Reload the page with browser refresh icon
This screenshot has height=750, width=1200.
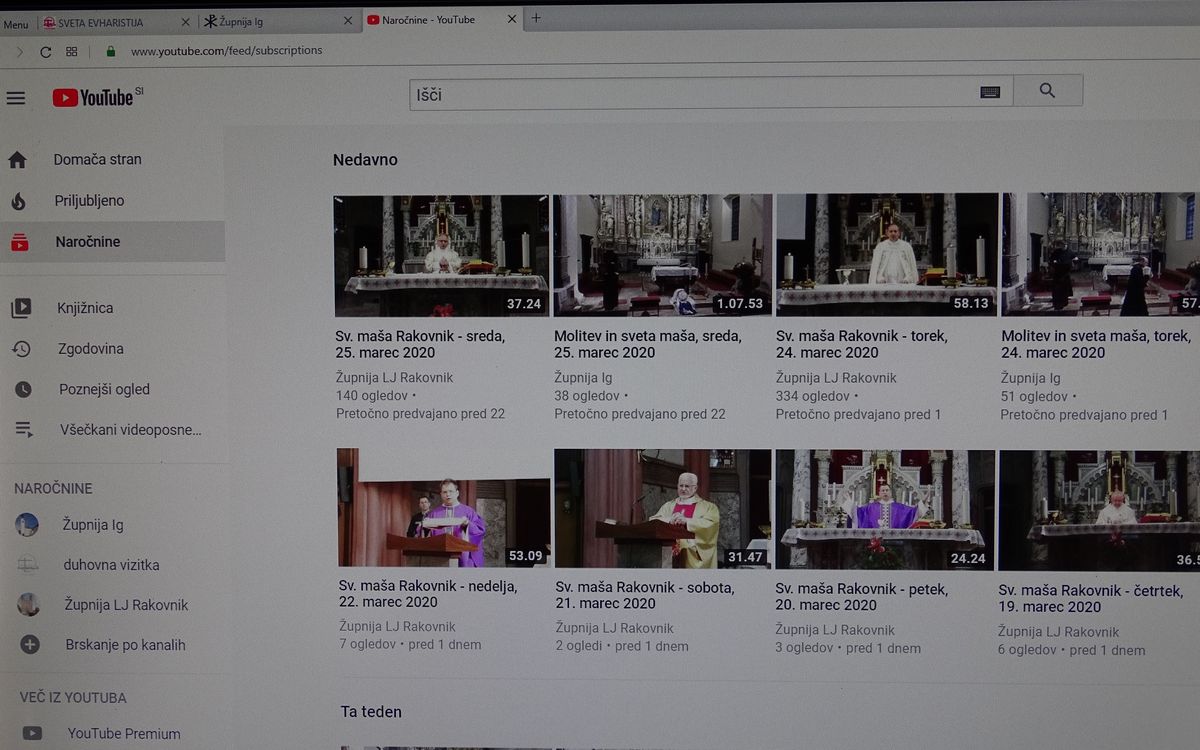click(45, 51)
